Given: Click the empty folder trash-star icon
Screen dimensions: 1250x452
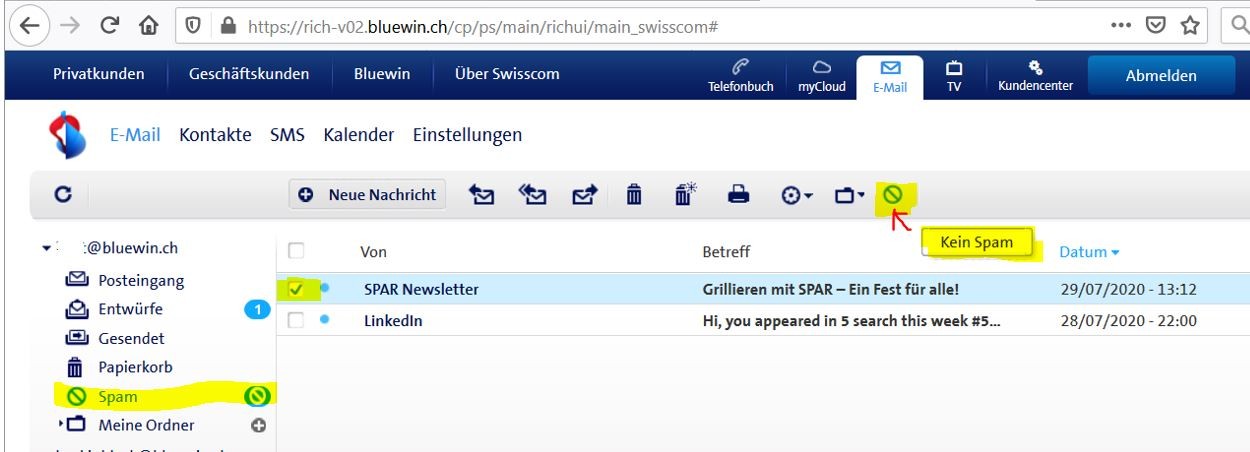Looking at the screenshot, I should (x=686, y=195).
